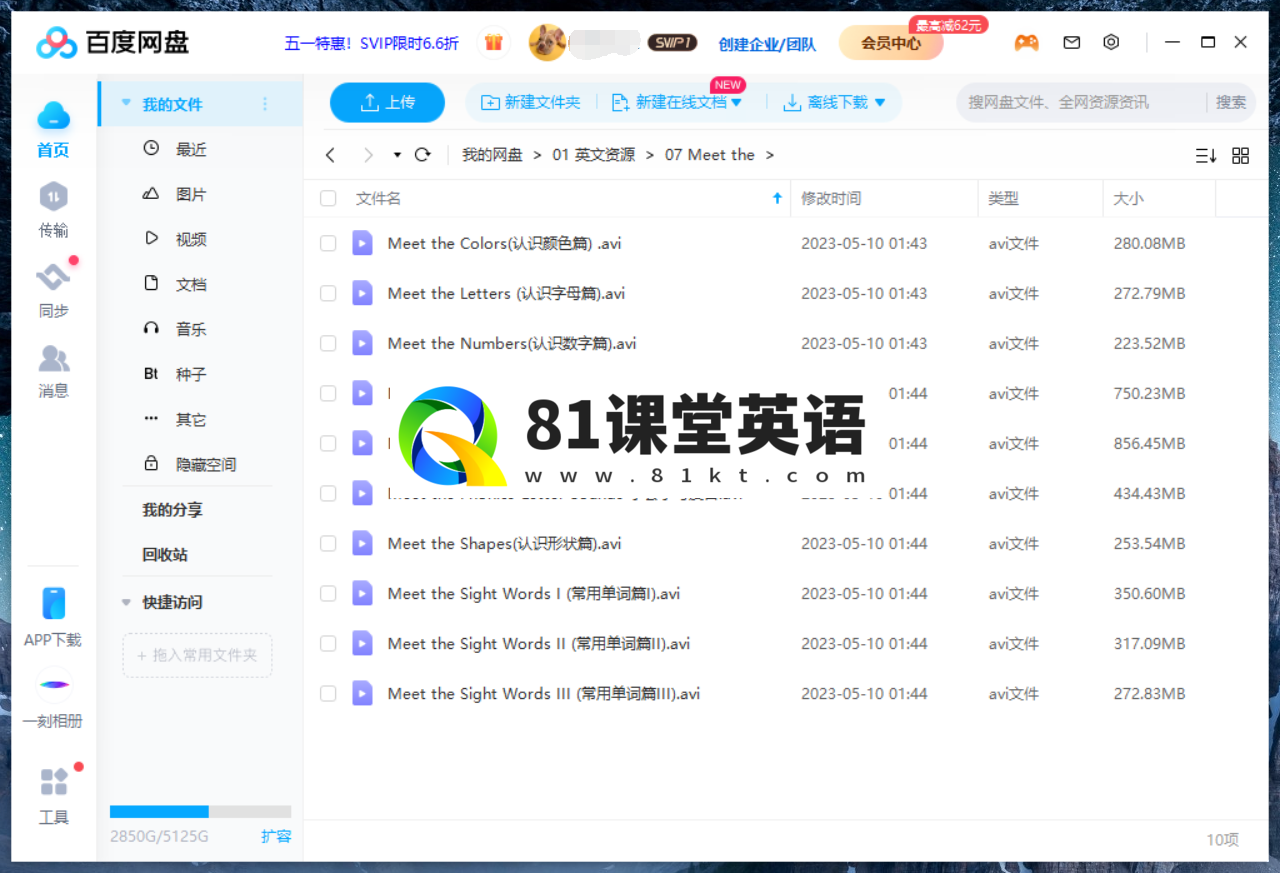Viewport: 1280px width, 873px height.
Task: Toggle the select-all checkbox in header
Action: click(328, 198)
